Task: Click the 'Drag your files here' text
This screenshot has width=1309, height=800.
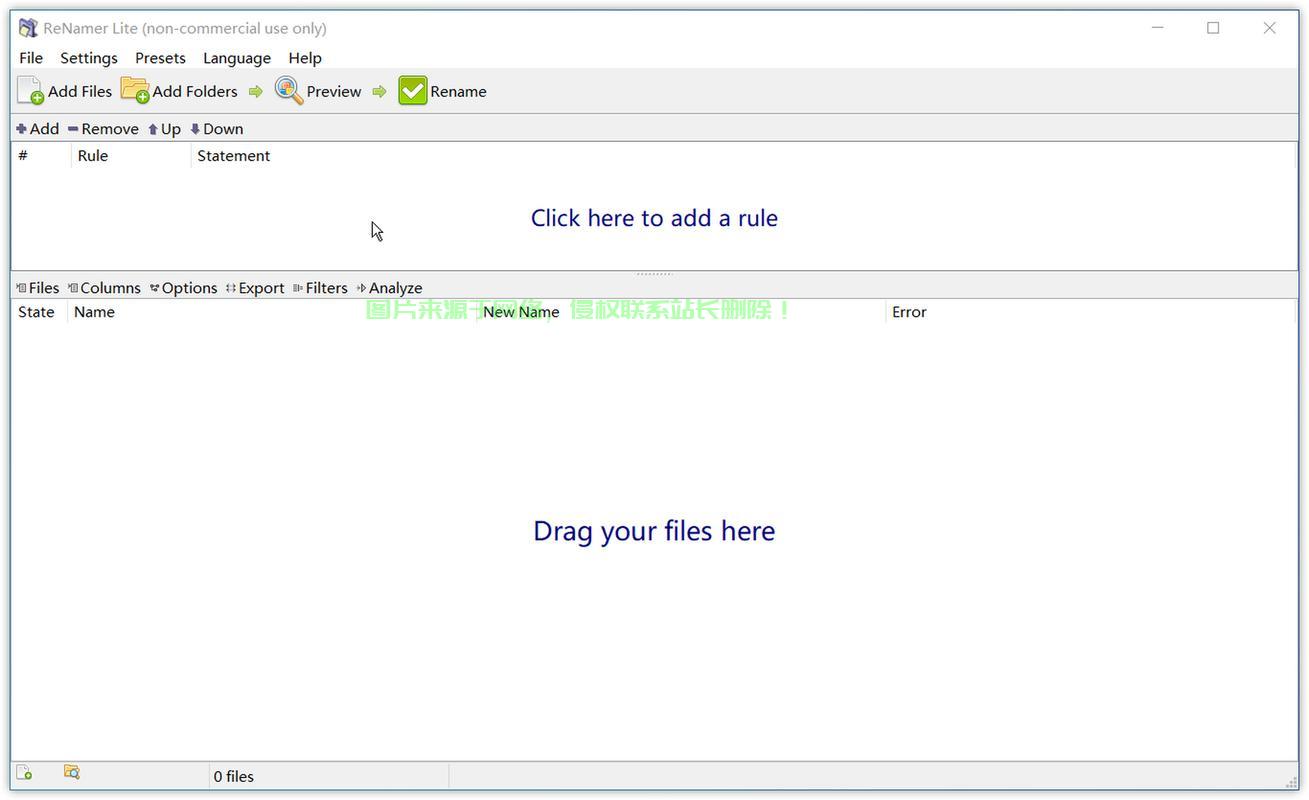Action: pyautogui.click(x=654, y=531)
